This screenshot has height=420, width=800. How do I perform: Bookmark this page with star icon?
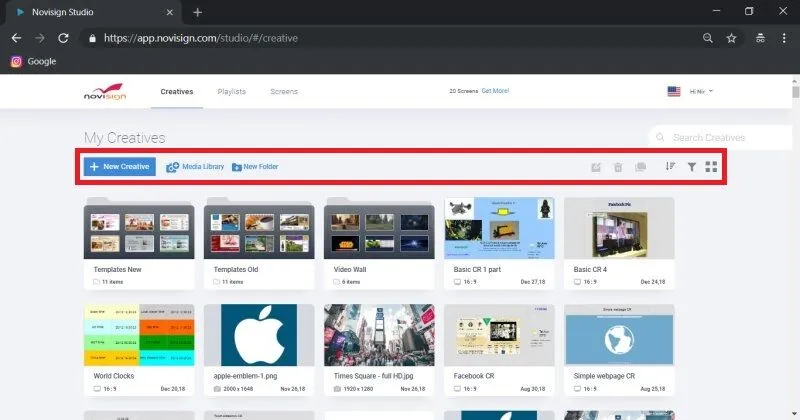[x=731, y=38]
